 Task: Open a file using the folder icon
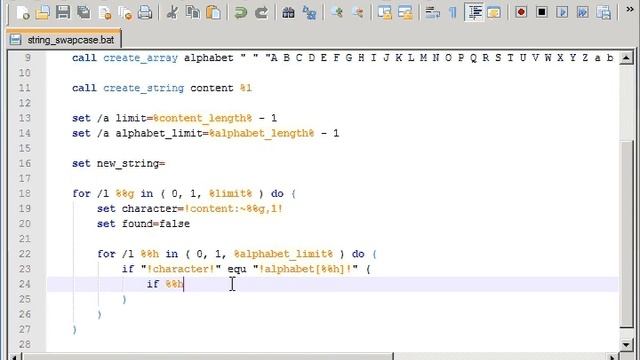[42, 13]
